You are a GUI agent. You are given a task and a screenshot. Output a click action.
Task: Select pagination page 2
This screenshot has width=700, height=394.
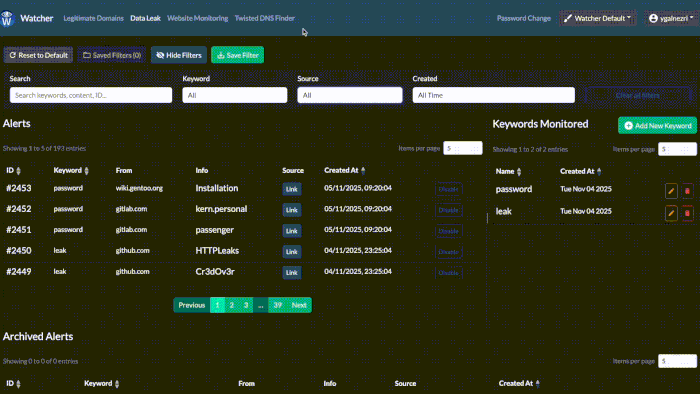tap(232, 305)
